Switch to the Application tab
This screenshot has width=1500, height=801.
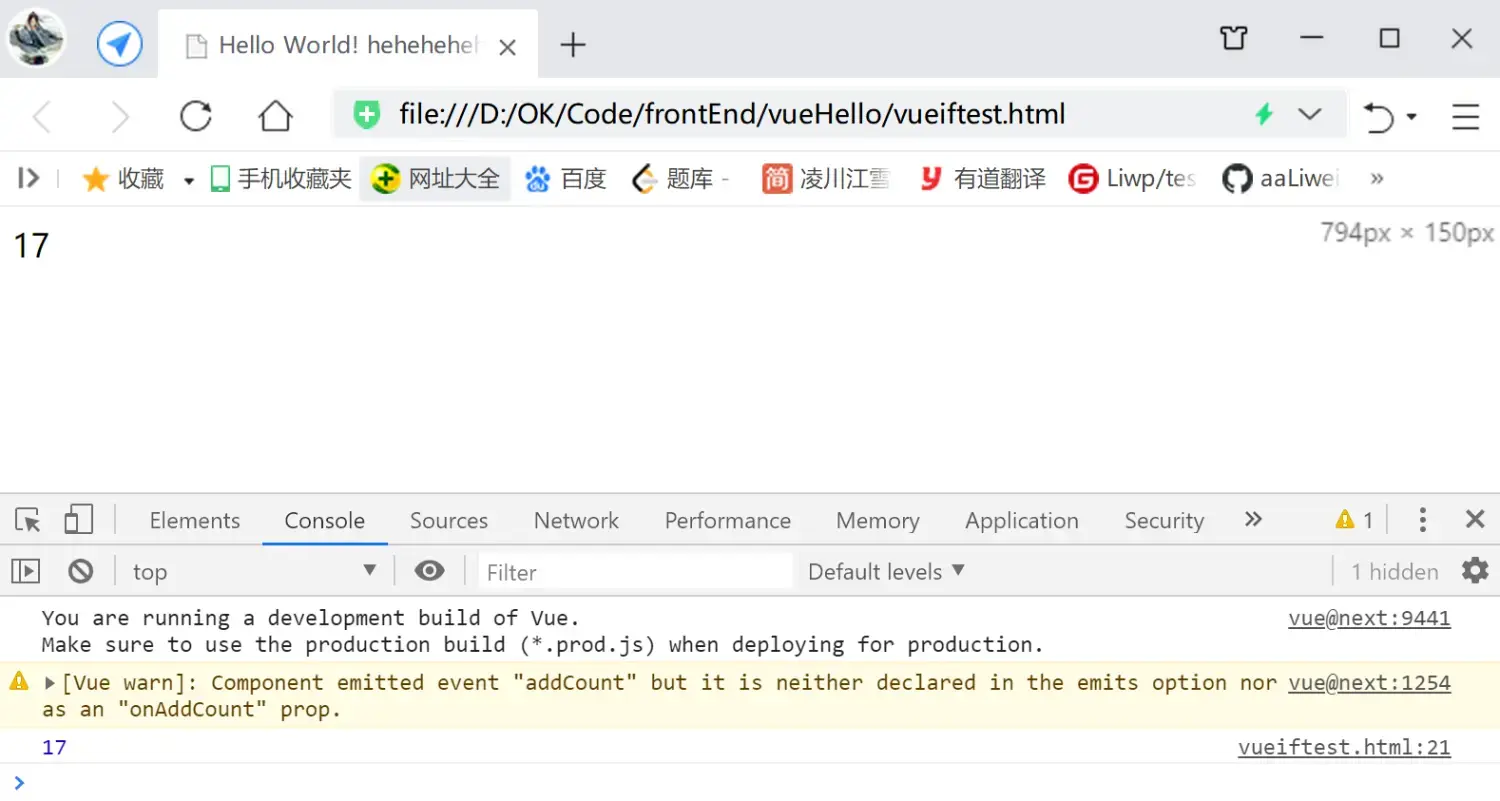tap(1022, 520)
